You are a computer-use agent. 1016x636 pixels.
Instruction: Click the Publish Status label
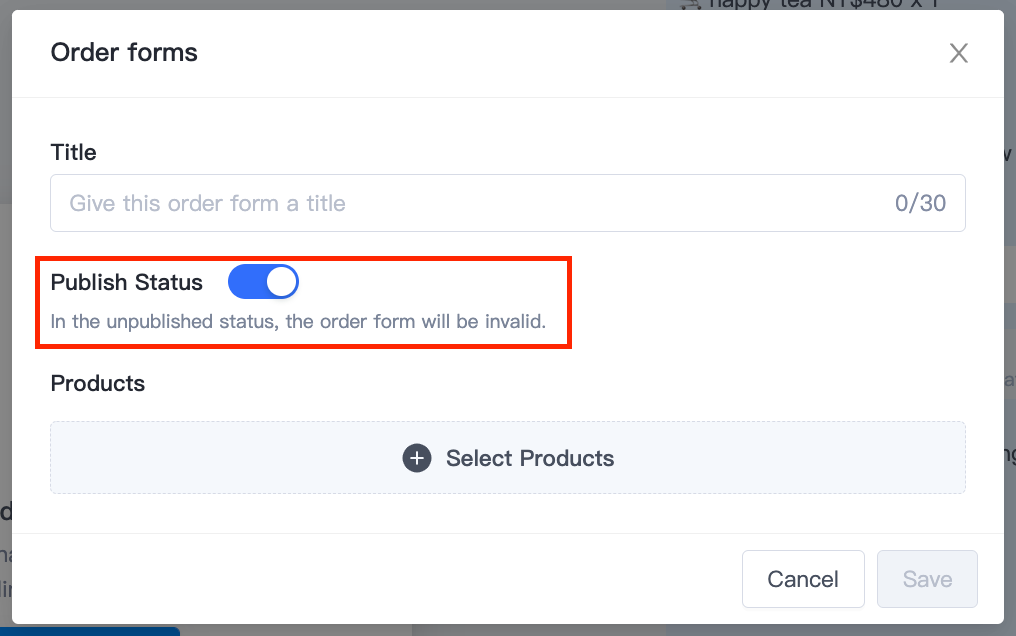(126, 282)
